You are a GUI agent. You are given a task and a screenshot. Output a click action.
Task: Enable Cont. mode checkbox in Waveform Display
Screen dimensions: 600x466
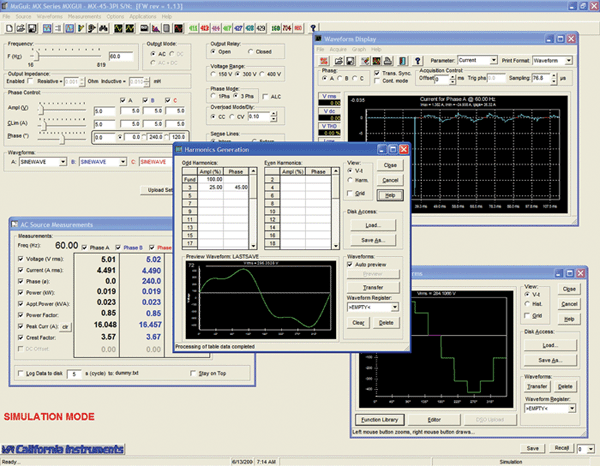click(x=377, y=81)
